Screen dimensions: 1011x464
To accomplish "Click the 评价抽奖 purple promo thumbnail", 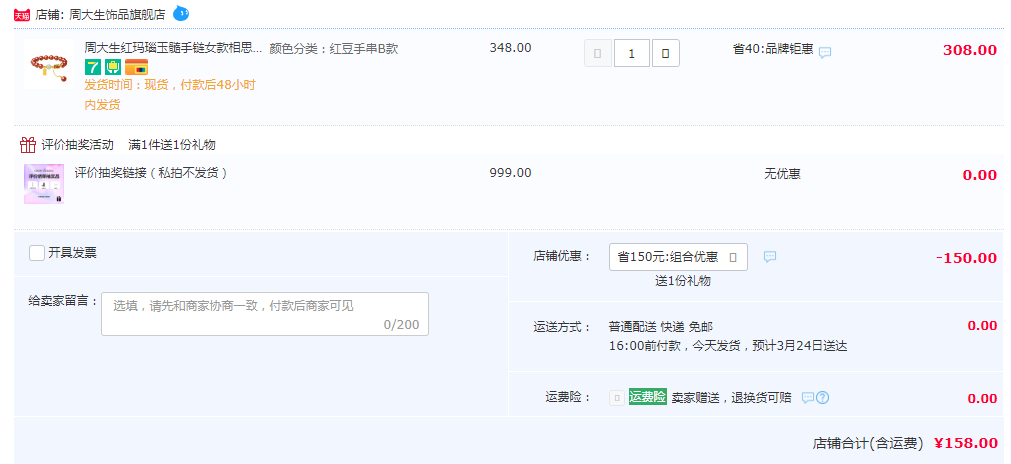I will (44, 184).
